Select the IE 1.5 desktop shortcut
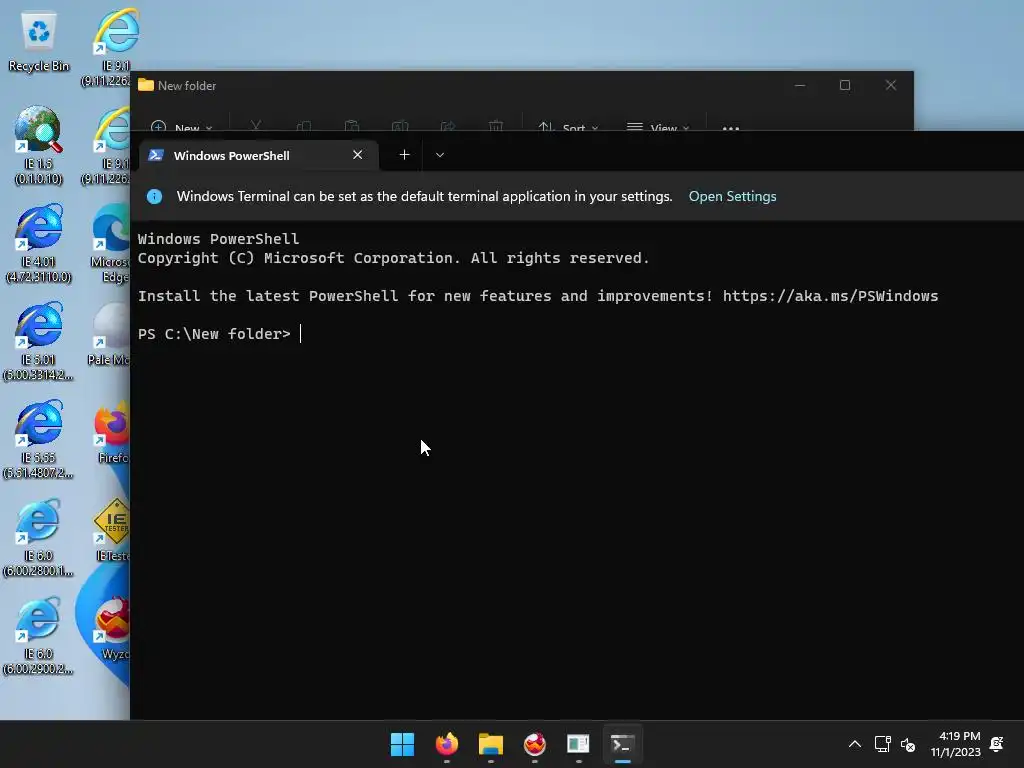The image size is (1024, 768). tap(39, 145)
